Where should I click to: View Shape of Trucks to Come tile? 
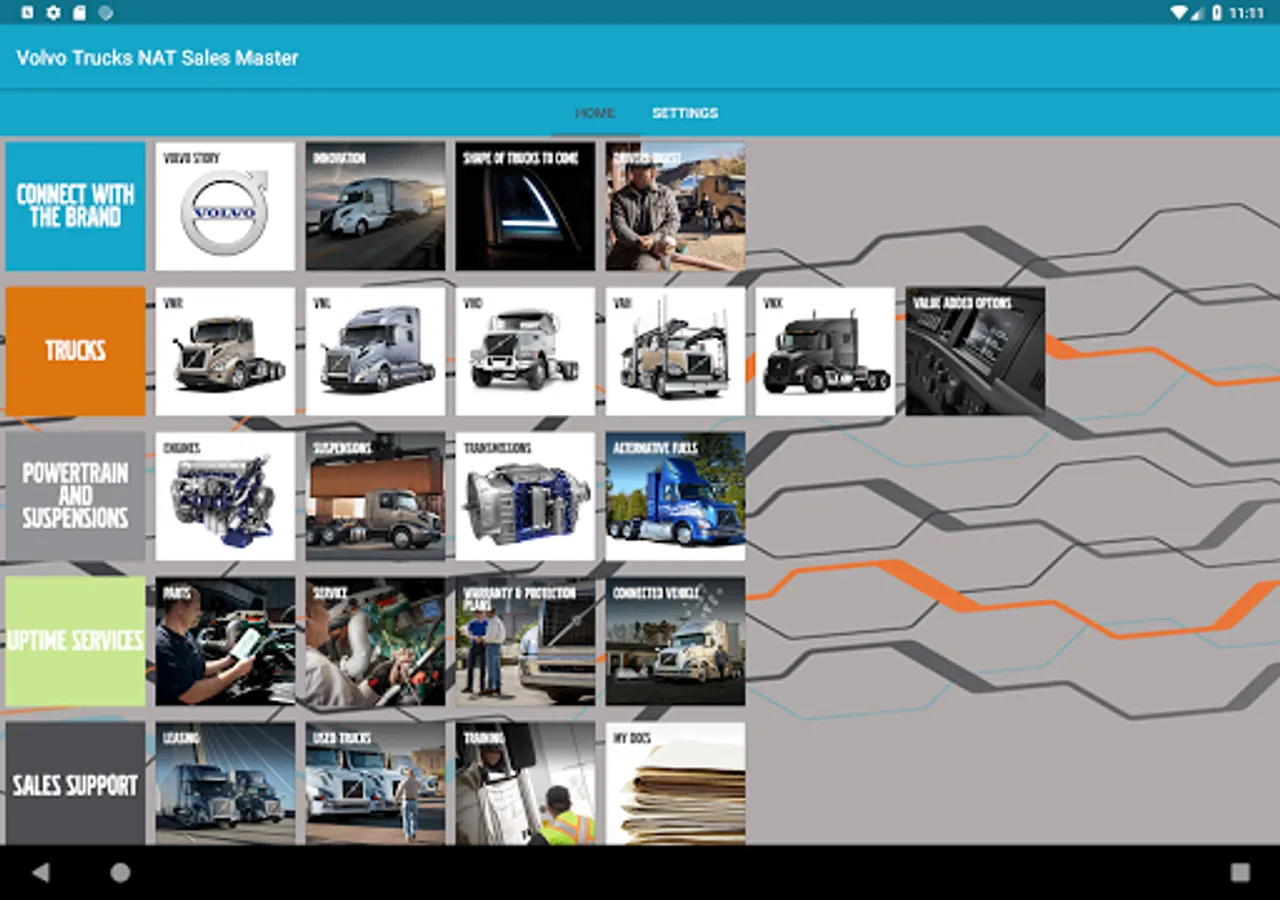click(x=525, y=206)
